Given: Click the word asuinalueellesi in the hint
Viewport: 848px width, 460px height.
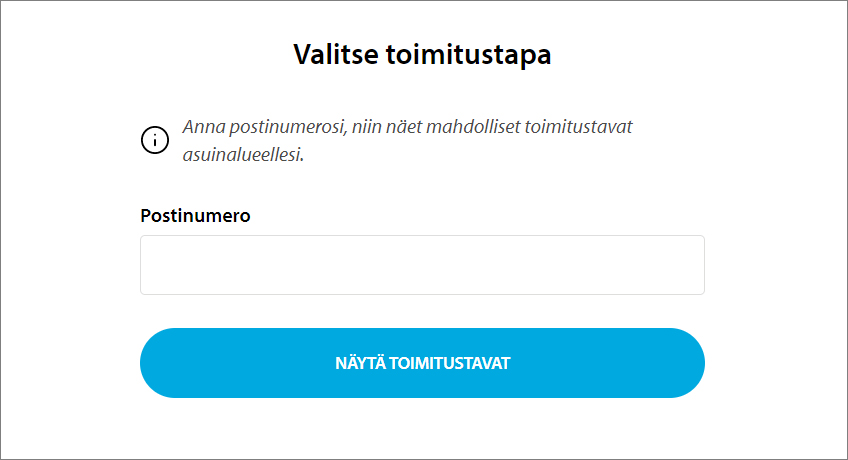Looking at the screenshot, I should (243, 155).
